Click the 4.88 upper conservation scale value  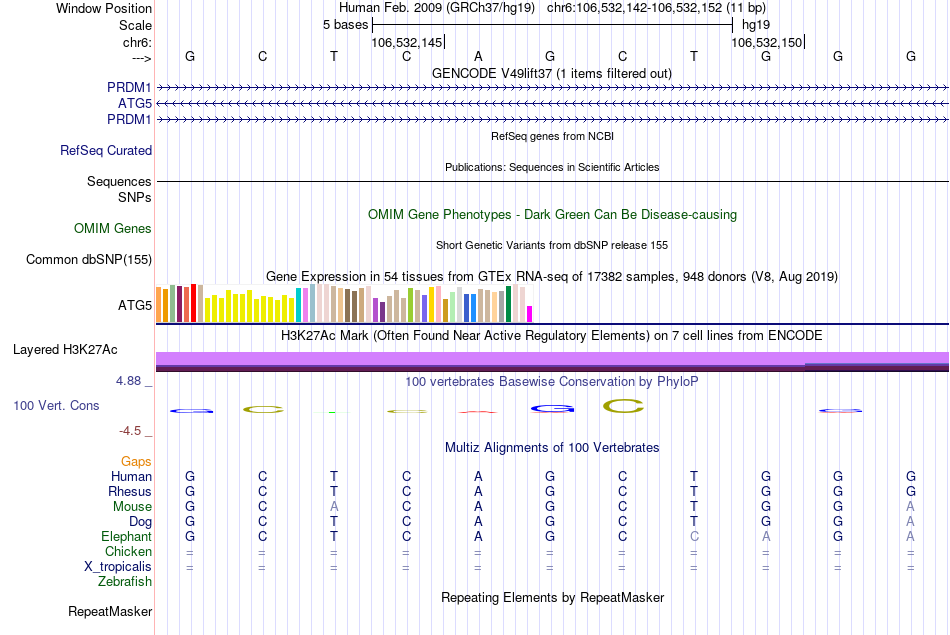coord(128,381)
